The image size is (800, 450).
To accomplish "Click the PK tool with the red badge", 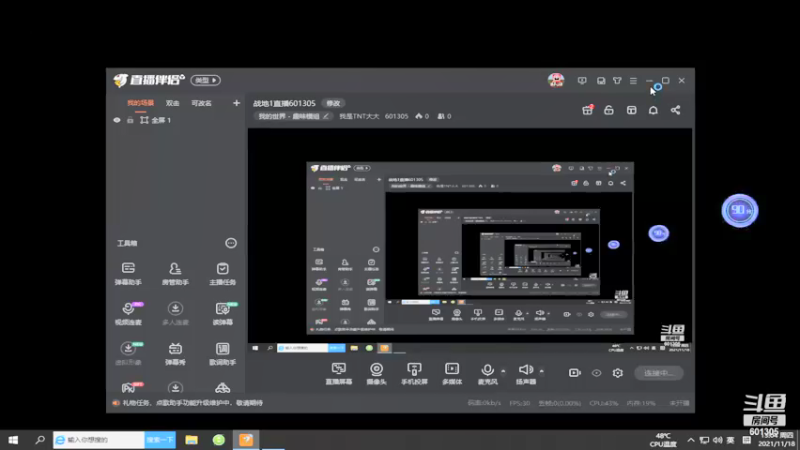I will (131, 387).
